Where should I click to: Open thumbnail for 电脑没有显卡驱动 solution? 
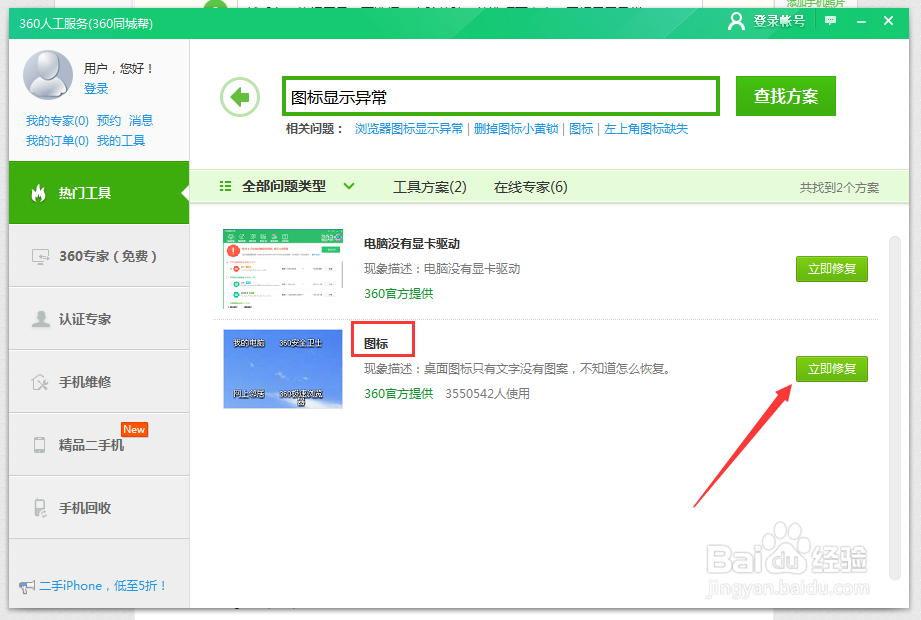(x=283, y=268)
